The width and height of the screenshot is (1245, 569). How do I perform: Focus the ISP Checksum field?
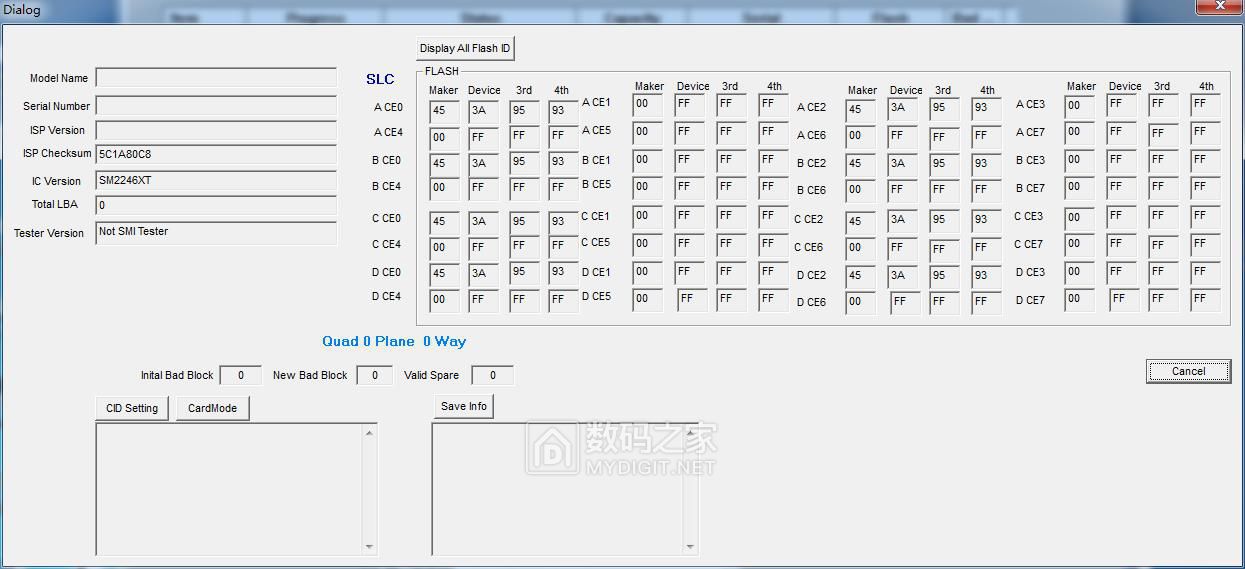click(x=216, y=155)
